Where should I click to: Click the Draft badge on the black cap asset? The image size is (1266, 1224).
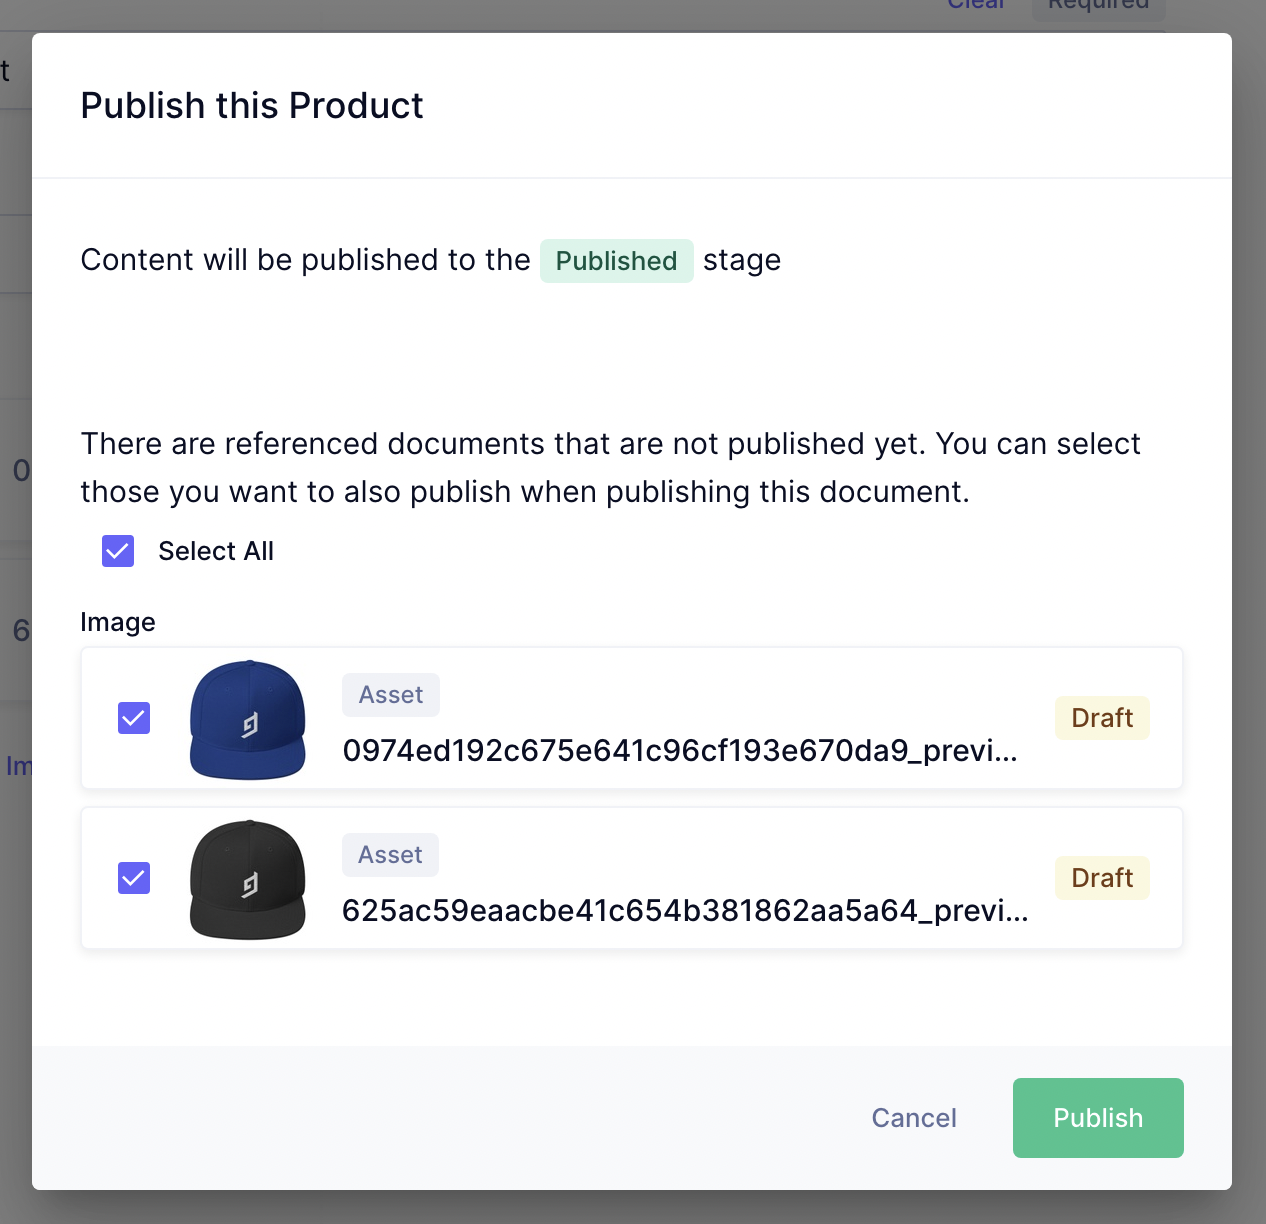[x=1102, y=878]
